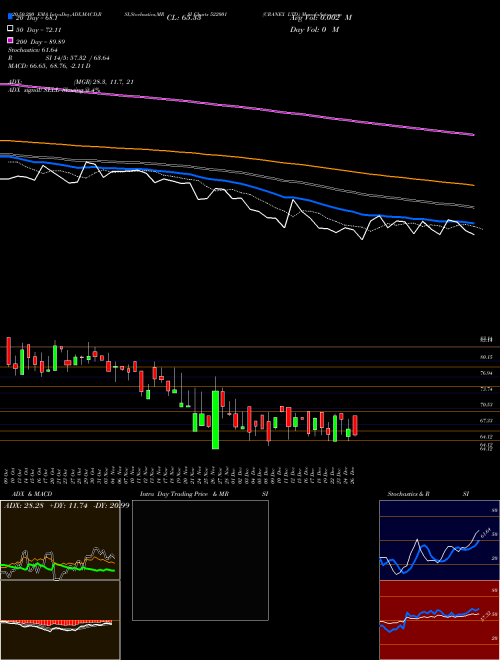Click the 80.15 price axis label
The height and width of the screenshot is (660, 500).
pyautogui.click(x=486, y=357)
